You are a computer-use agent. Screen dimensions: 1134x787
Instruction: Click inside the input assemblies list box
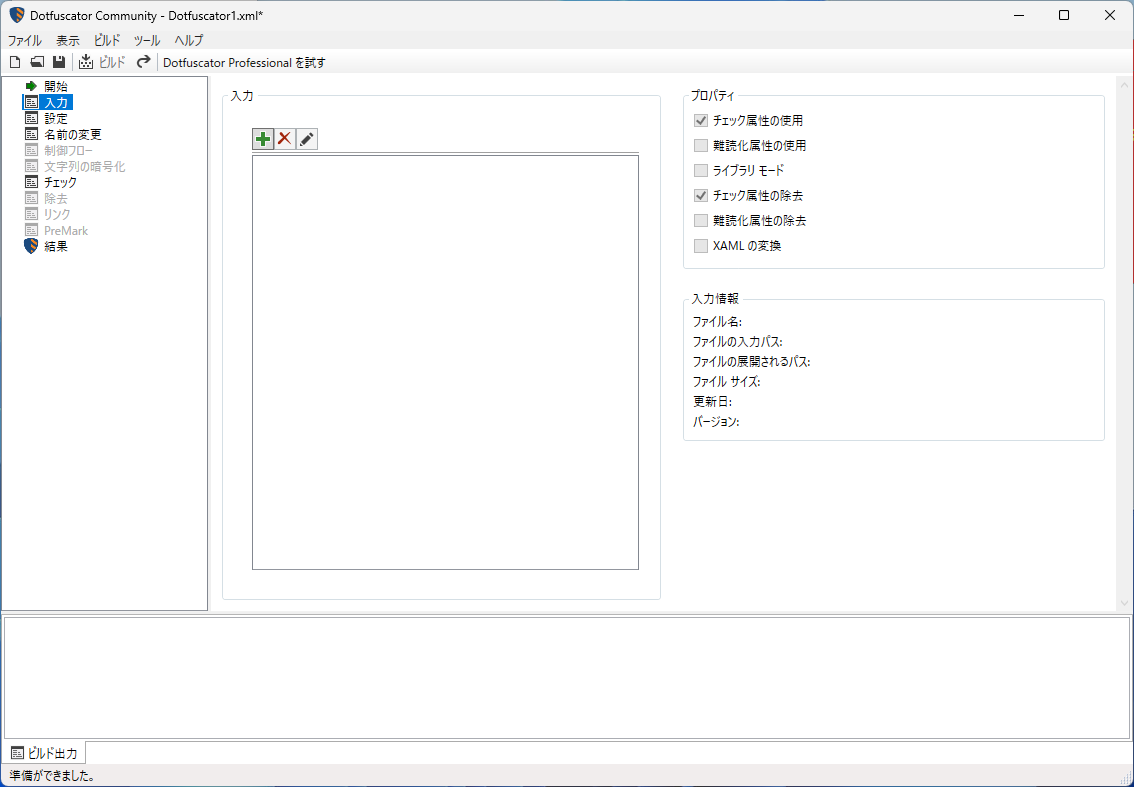tap(446, 362)
